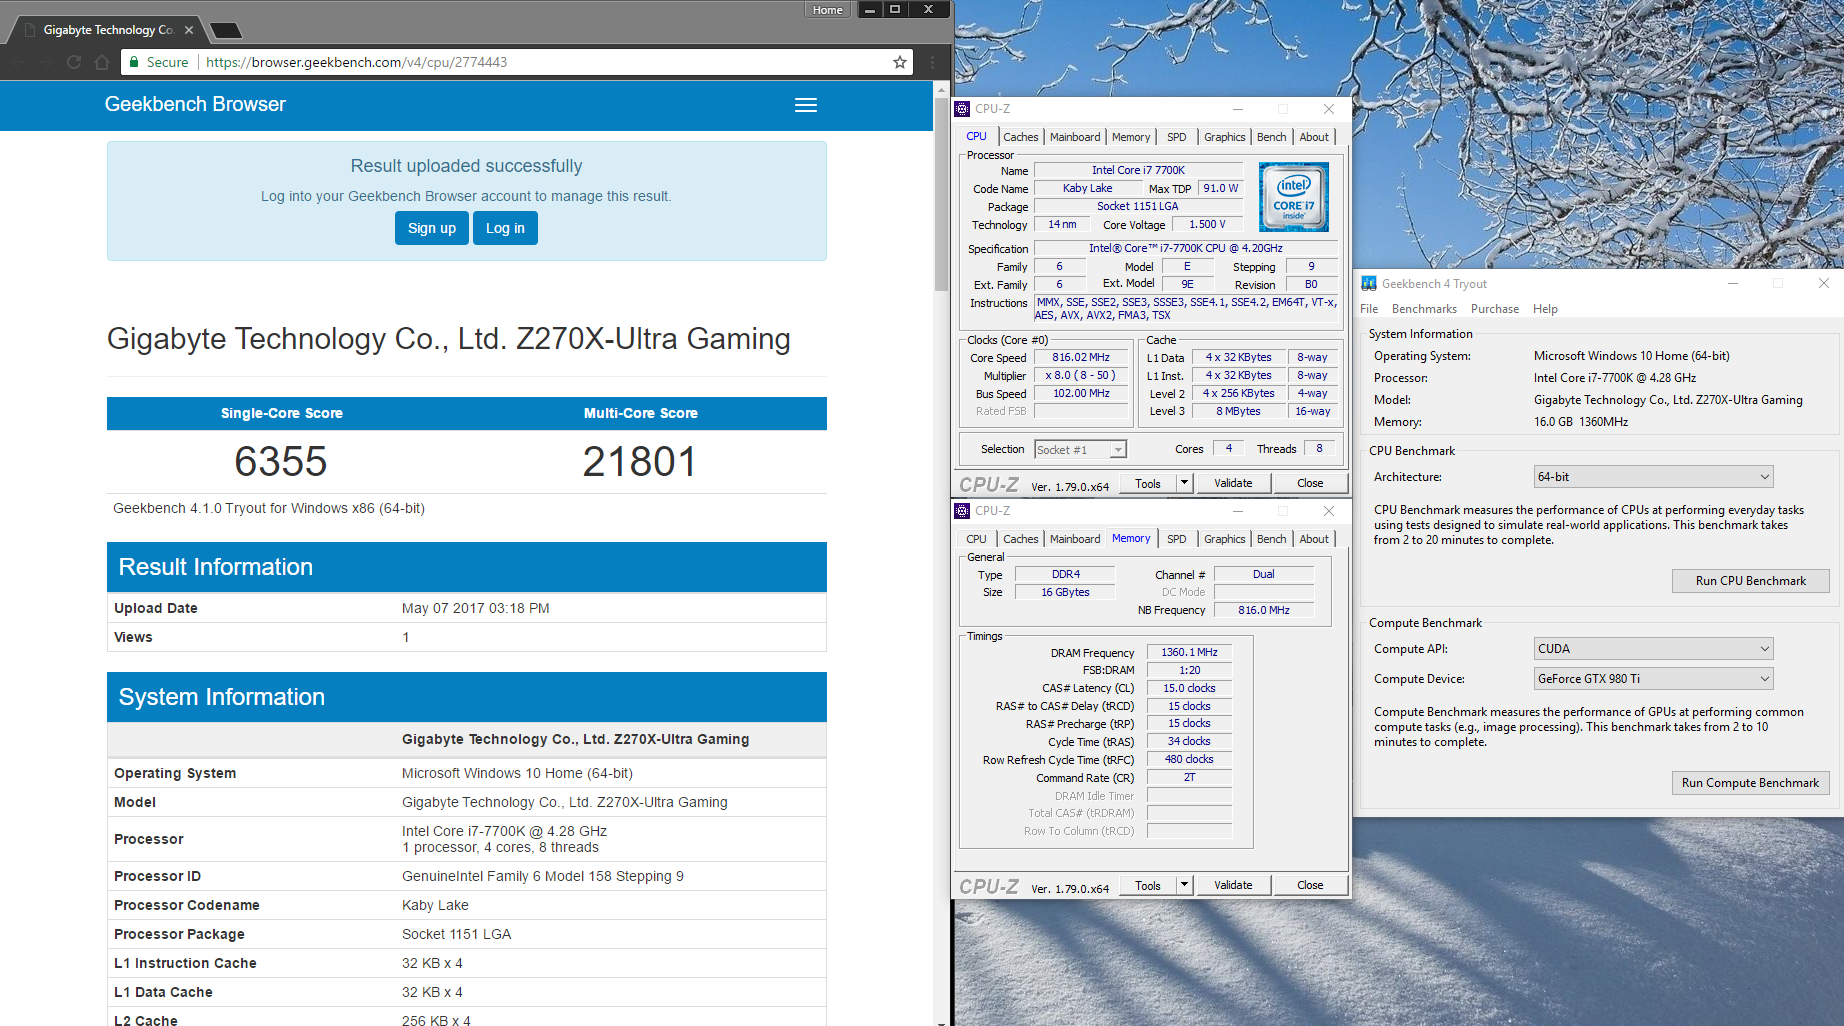Open SPD tab in upper CPU-Z window
This screenshot has width=1844, height=1026.
point(1177,137)
